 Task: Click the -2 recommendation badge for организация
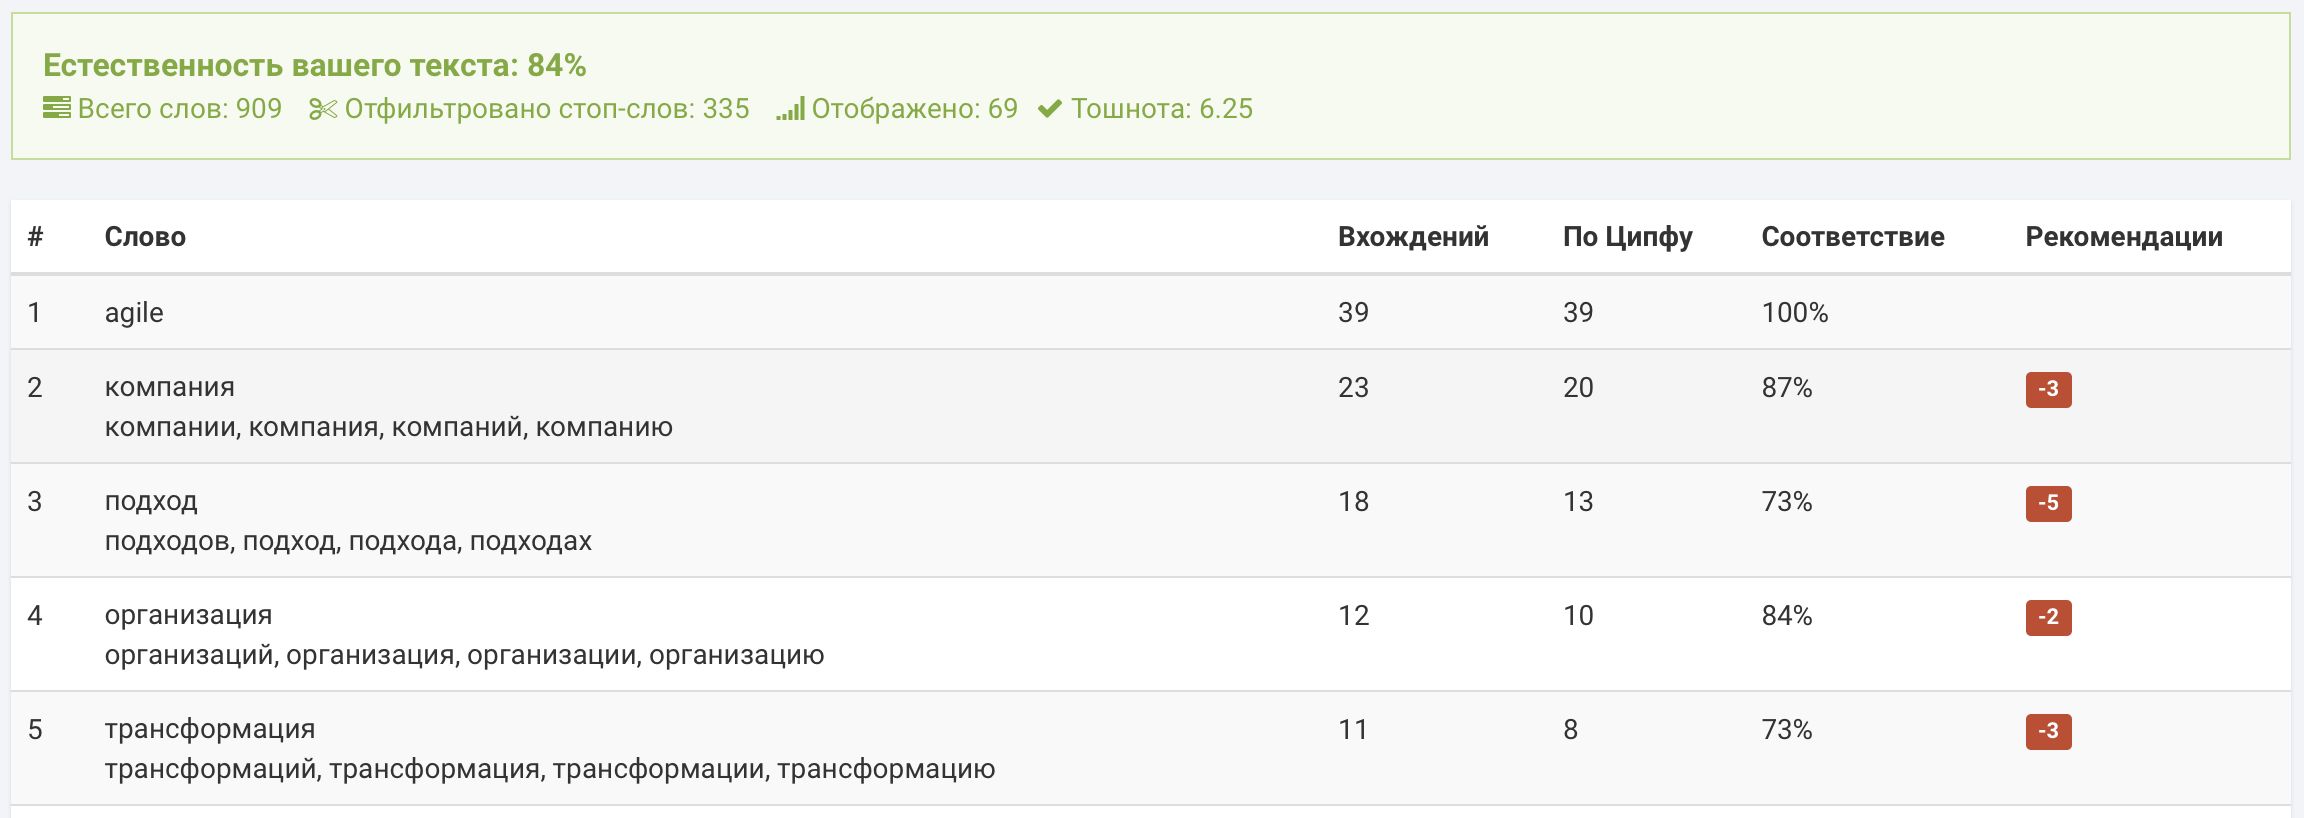2048,617
